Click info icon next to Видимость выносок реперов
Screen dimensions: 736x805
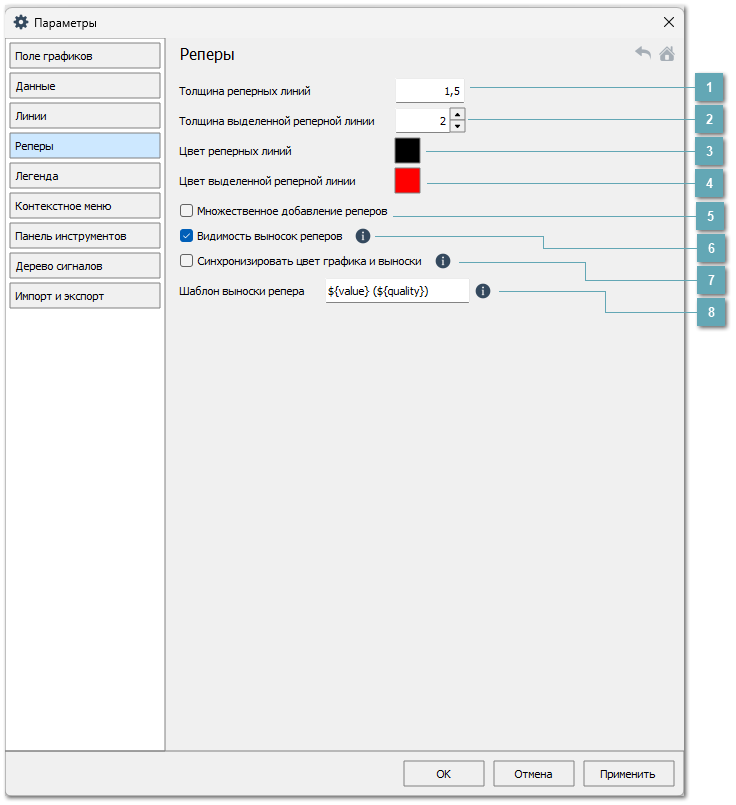point(363,236)
